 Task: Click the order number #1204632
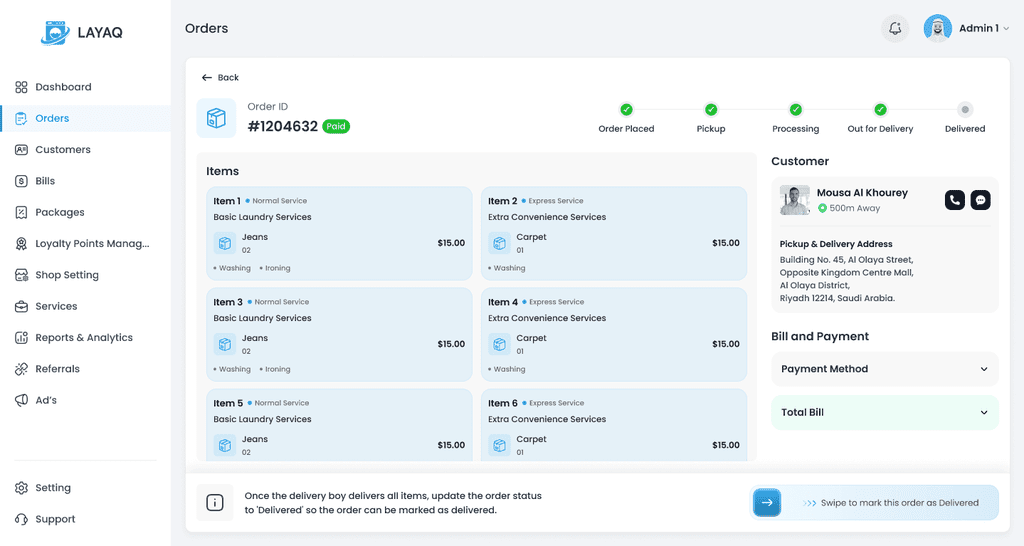(x=283, y=126)
